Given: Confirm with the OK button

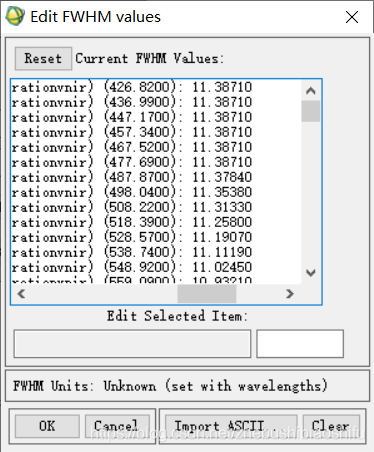Looking at the screenshot, I should (47, 426).
